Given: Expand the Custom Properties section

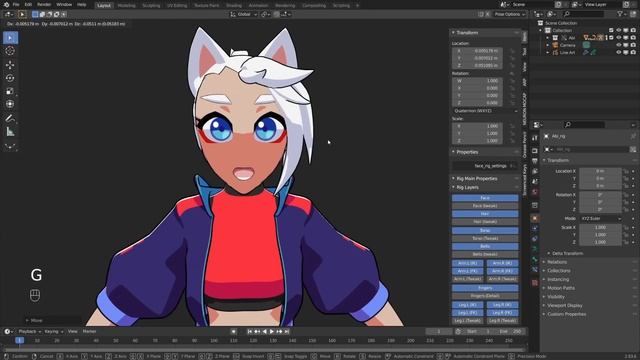Looking at the screenshot, I should click(567, 314).
